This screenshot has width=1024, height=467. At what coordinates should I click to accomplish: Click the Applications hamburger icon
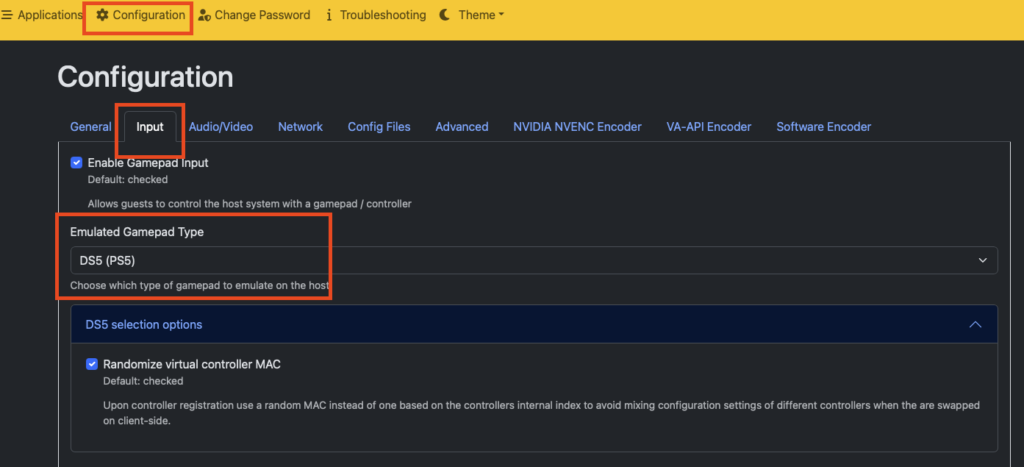coord(7,15)
